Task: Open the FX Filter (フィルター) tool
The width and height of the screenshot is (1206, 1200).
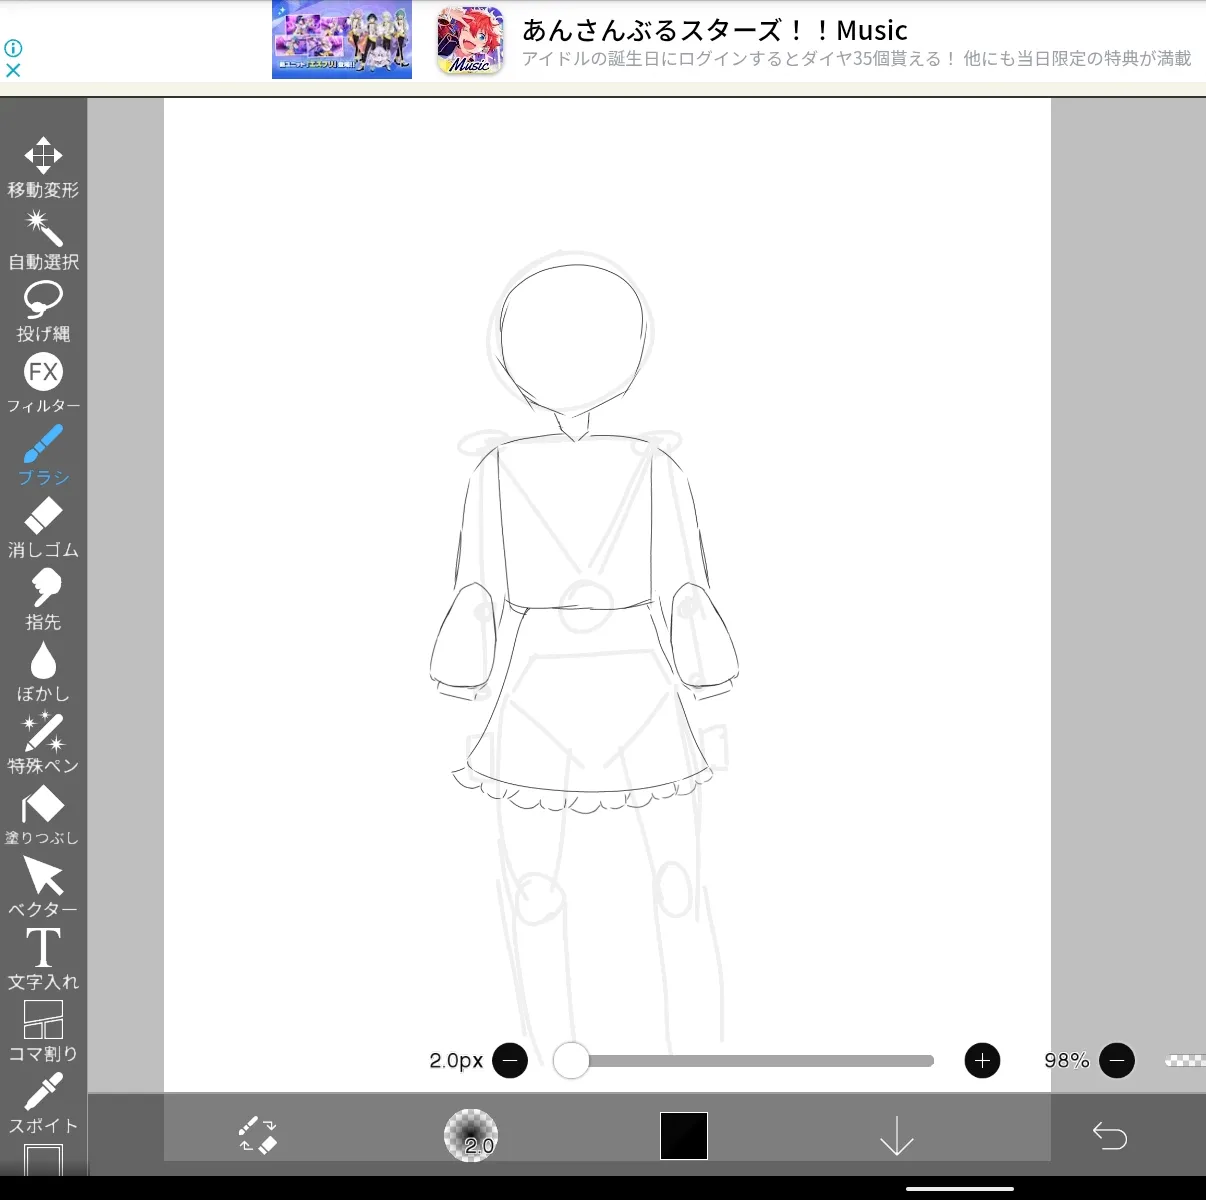Action: tap(43, 384)
